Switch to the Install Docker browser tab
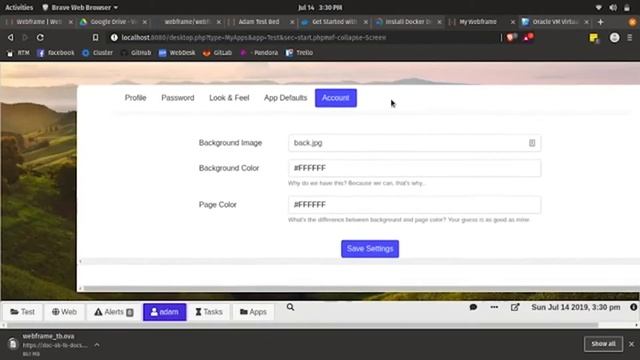The width and height of the screenshot is (640, 360). click(x=407, y=22)
